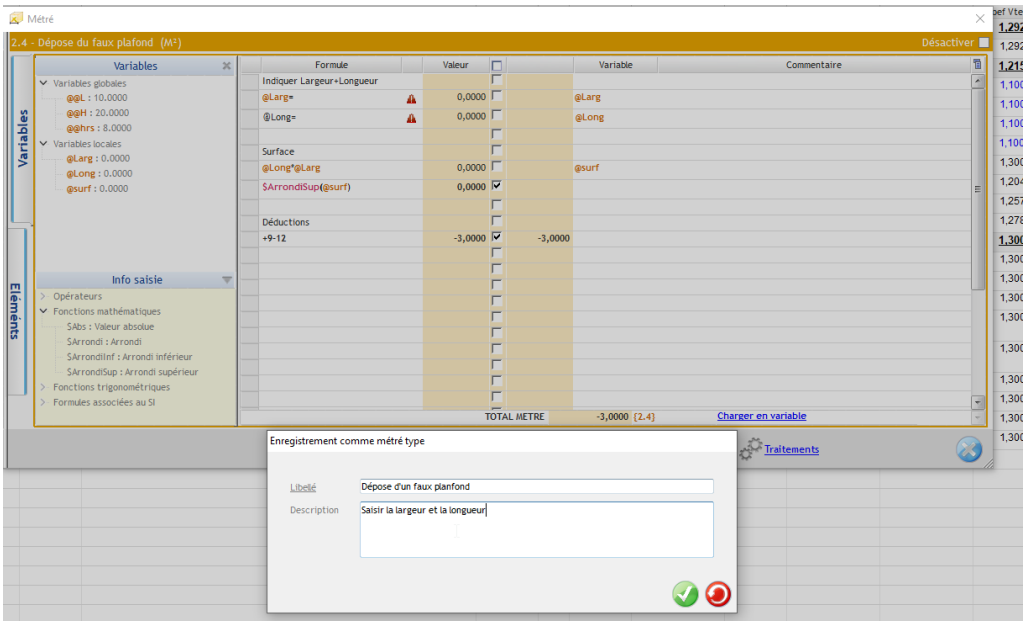Viewport: 1029px width, 627px height.
Task: Click the warning icon on the @Larg= row
Action: [411, 99]
